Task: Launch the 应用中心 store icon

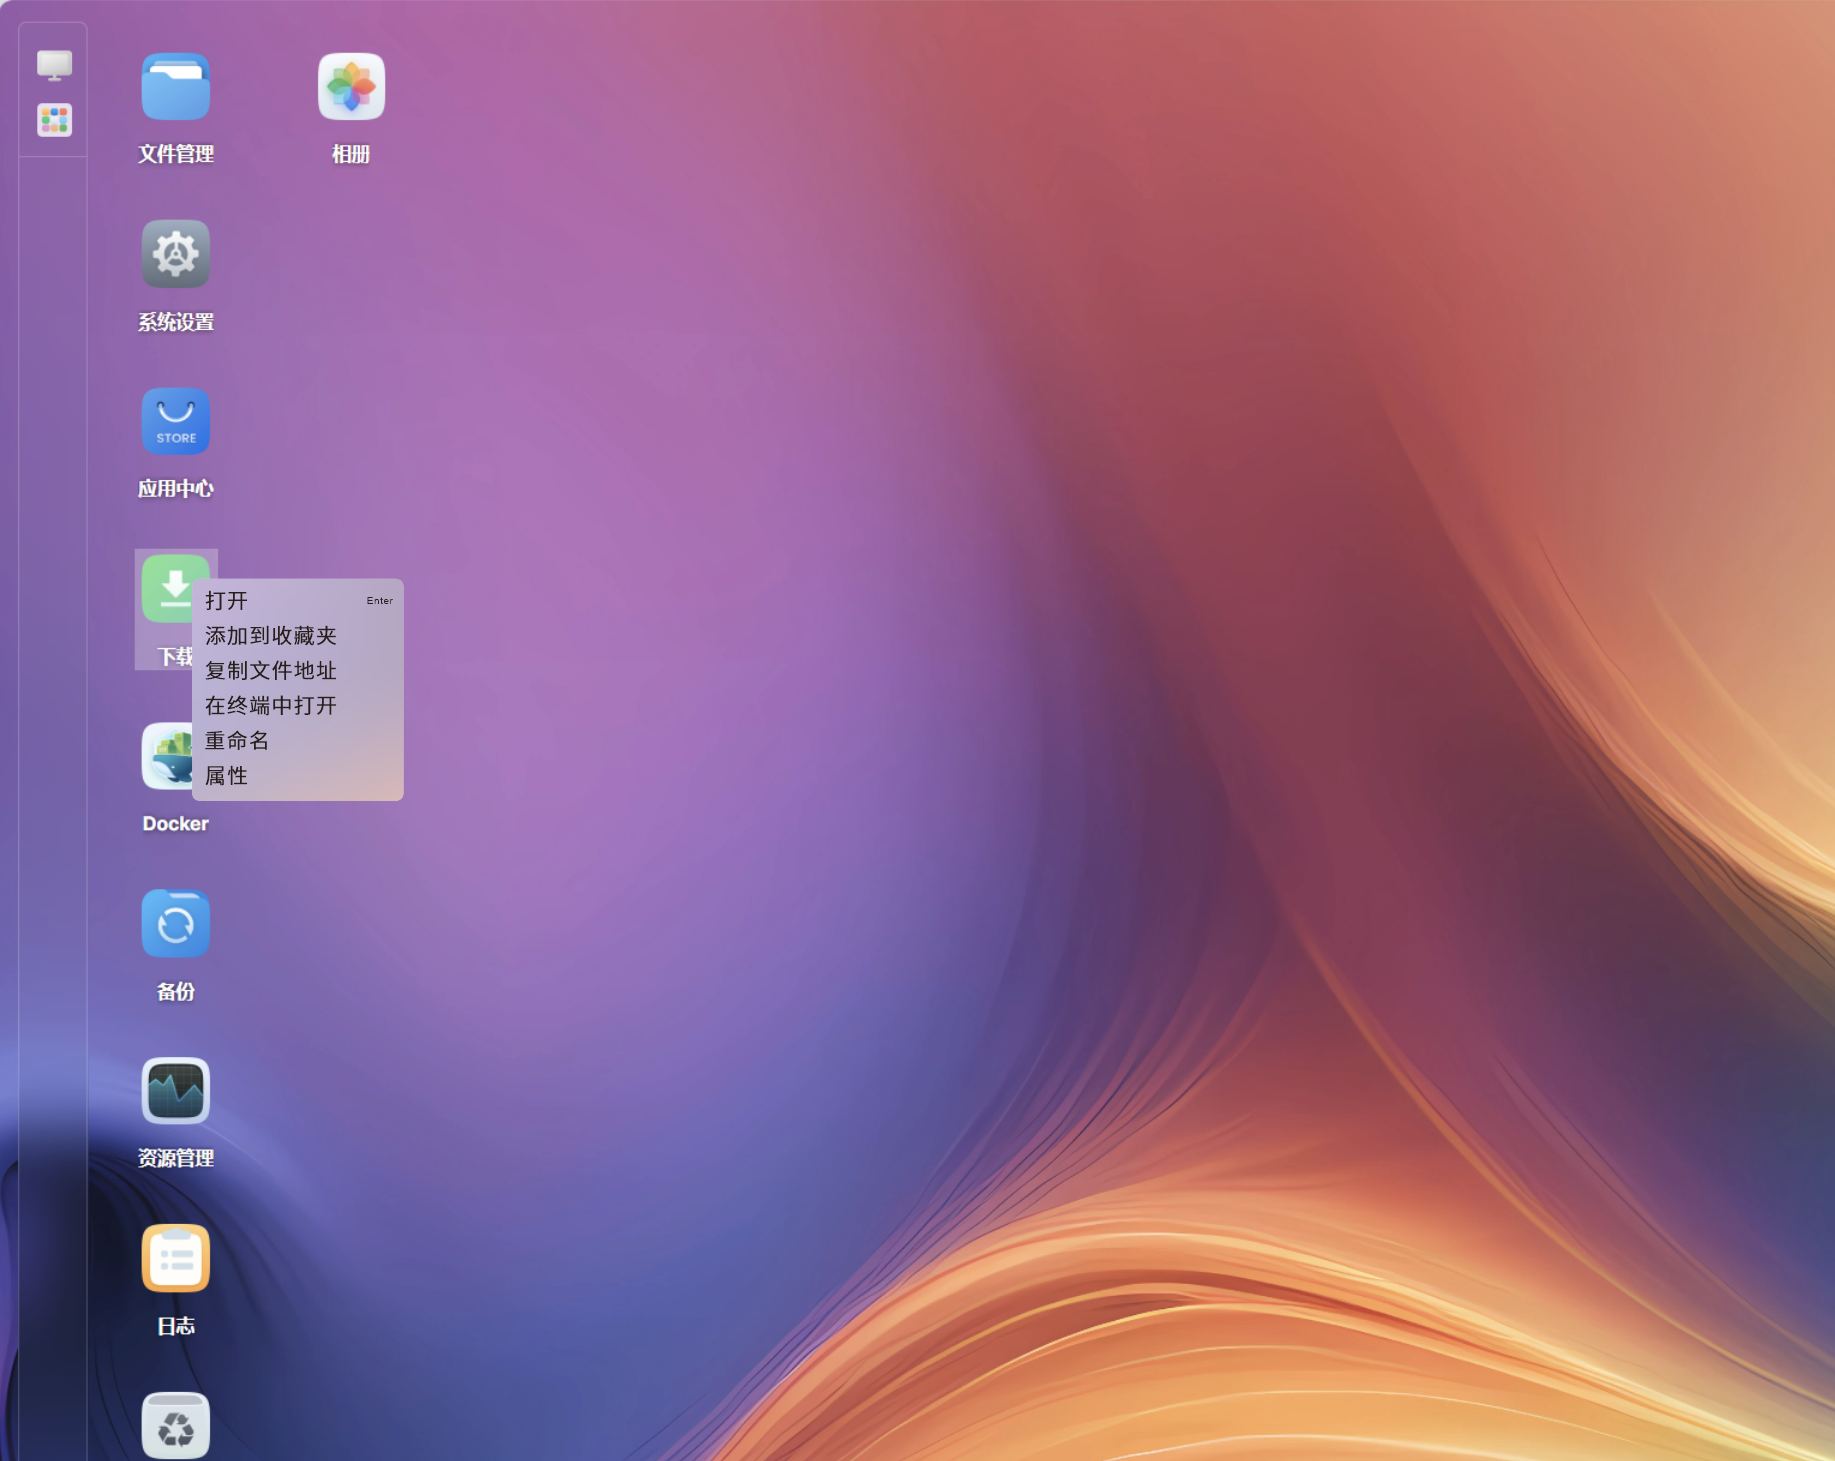Action: (x=175, y=421)
